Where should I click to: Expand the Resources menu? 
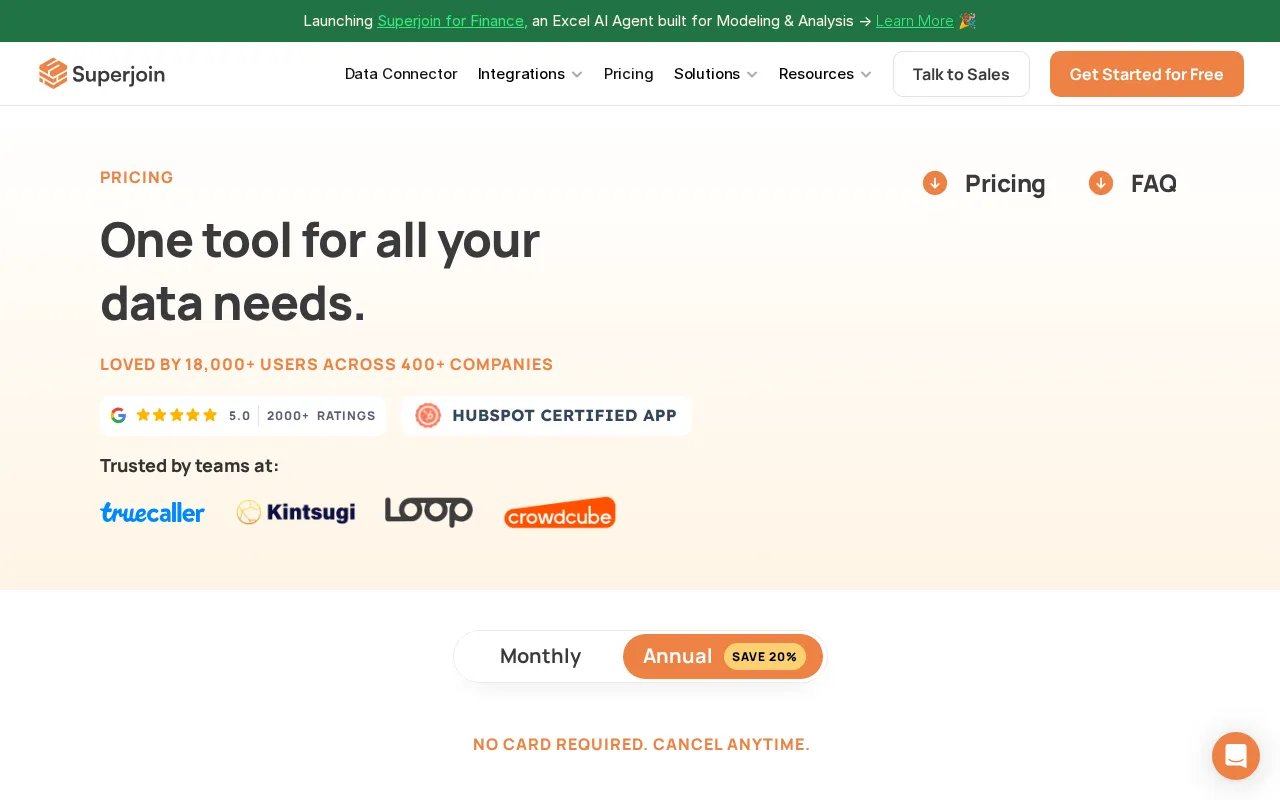[x=826, y=74]
